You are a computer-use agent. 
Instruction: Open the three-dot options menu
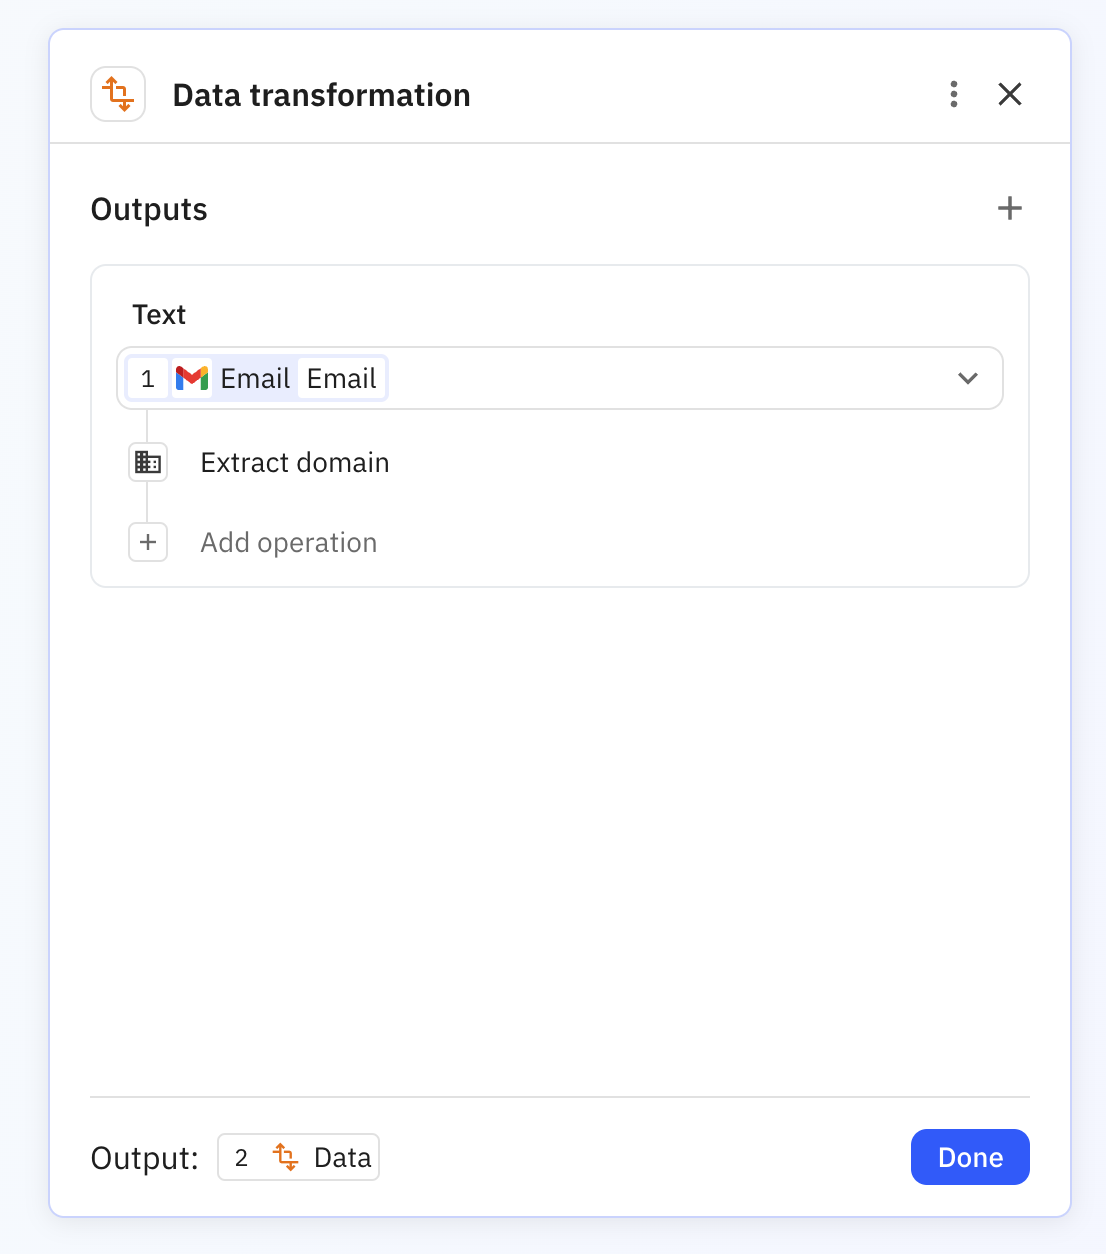click(x=953, y=94)
